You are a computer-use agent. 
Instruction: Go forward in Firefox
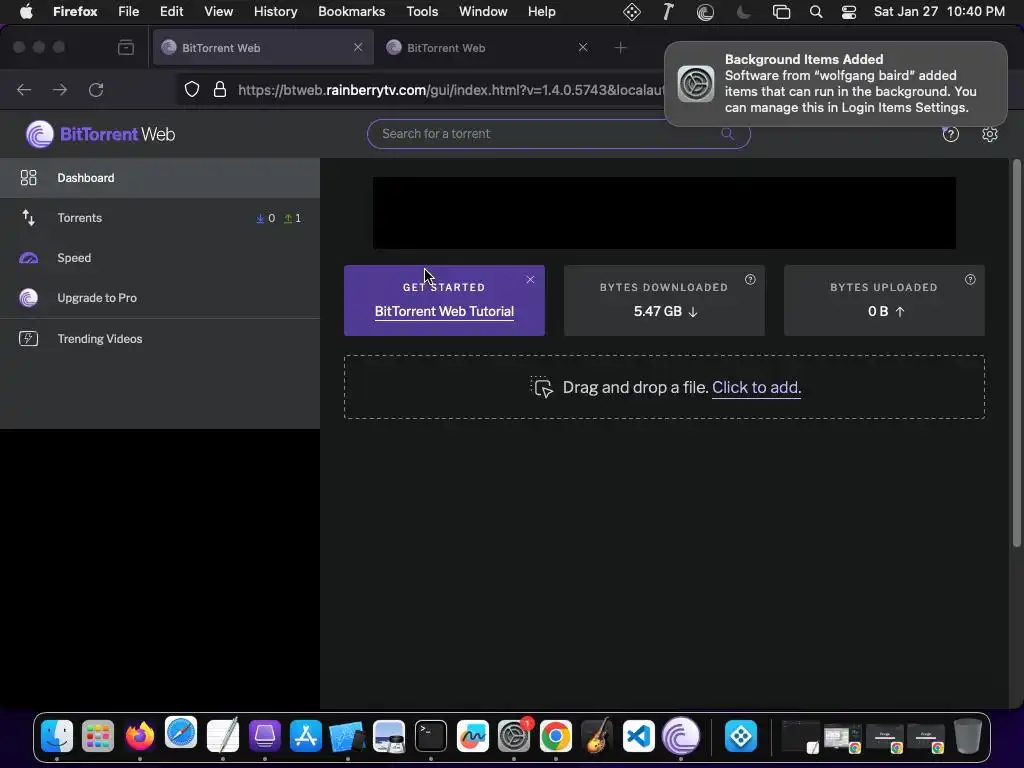point(60,89)
